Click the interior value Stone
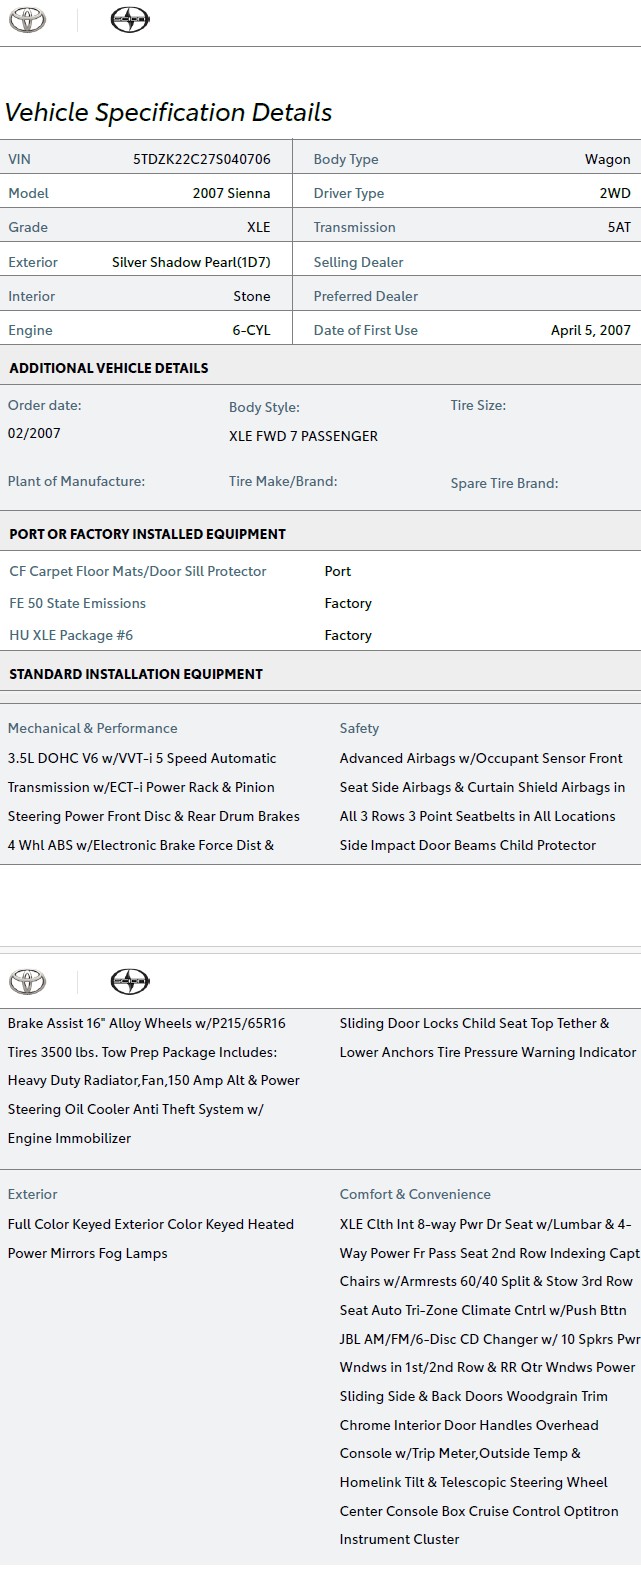The image size is (641, 1571). (x=252, y=296)
